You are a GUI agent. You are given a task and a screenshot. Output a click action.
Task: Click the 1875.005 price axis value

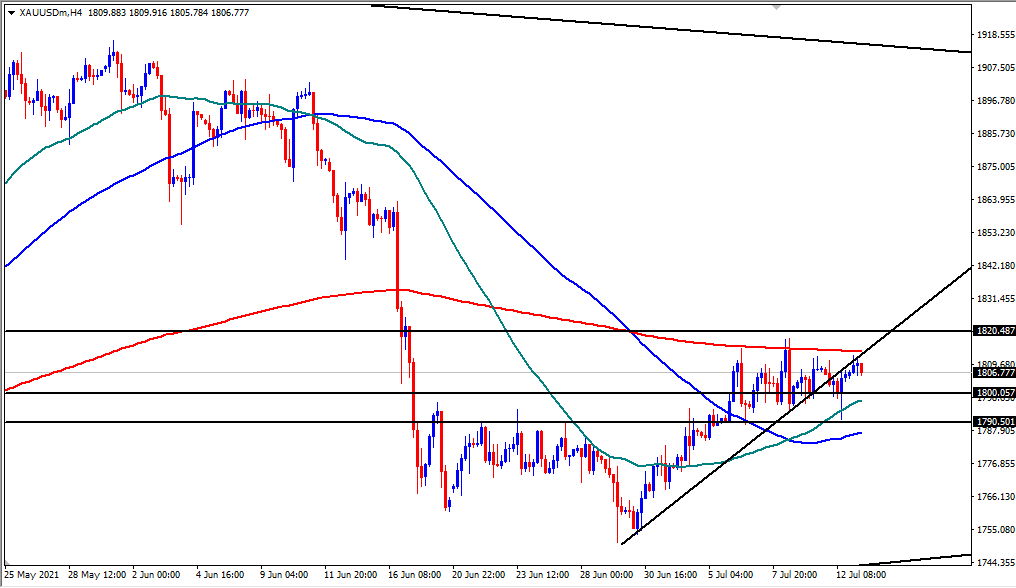click(x=996, y=167)
